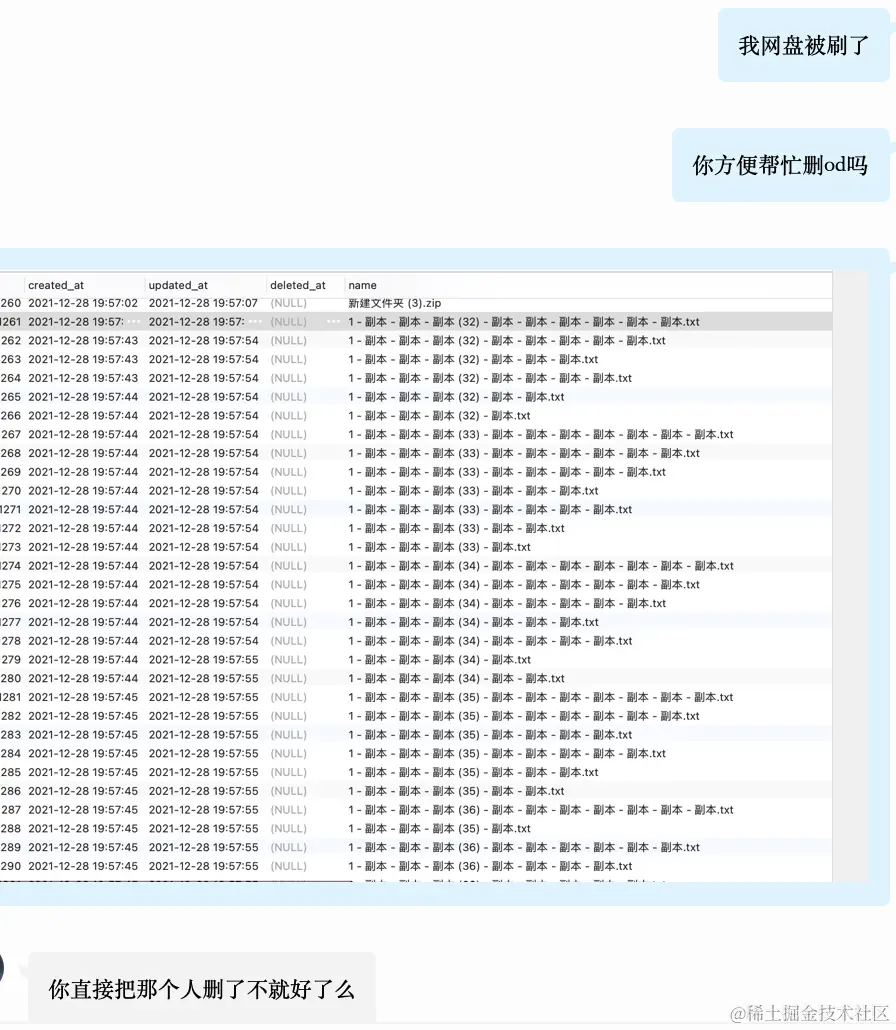896x1030 pixels.
Task: Select file name "1 - 副本 - 副本 - 副本 (34) - 副本.txt"
Action: pyautogui.click(x=439, y=660)
